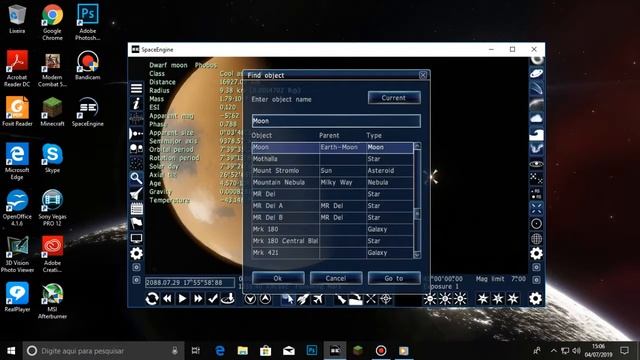640x360 pixels.
Task: Toggle constellations icon in right toolbar
Action: [x=536, y=178]
